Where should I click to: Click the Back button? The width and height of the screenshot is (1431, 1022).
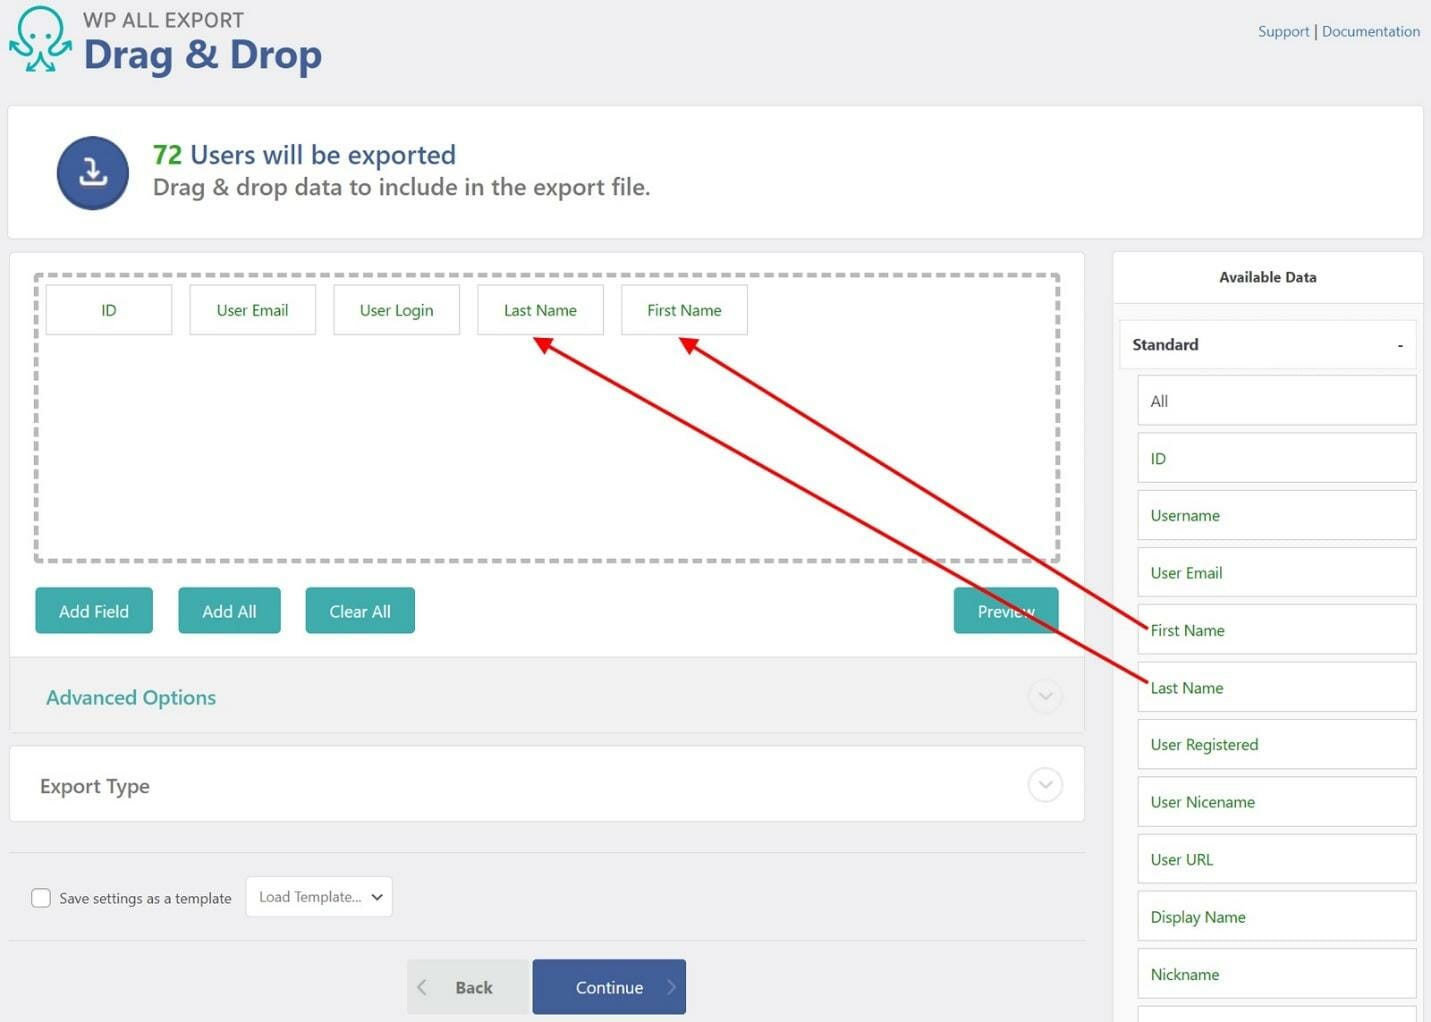point(467,987)
